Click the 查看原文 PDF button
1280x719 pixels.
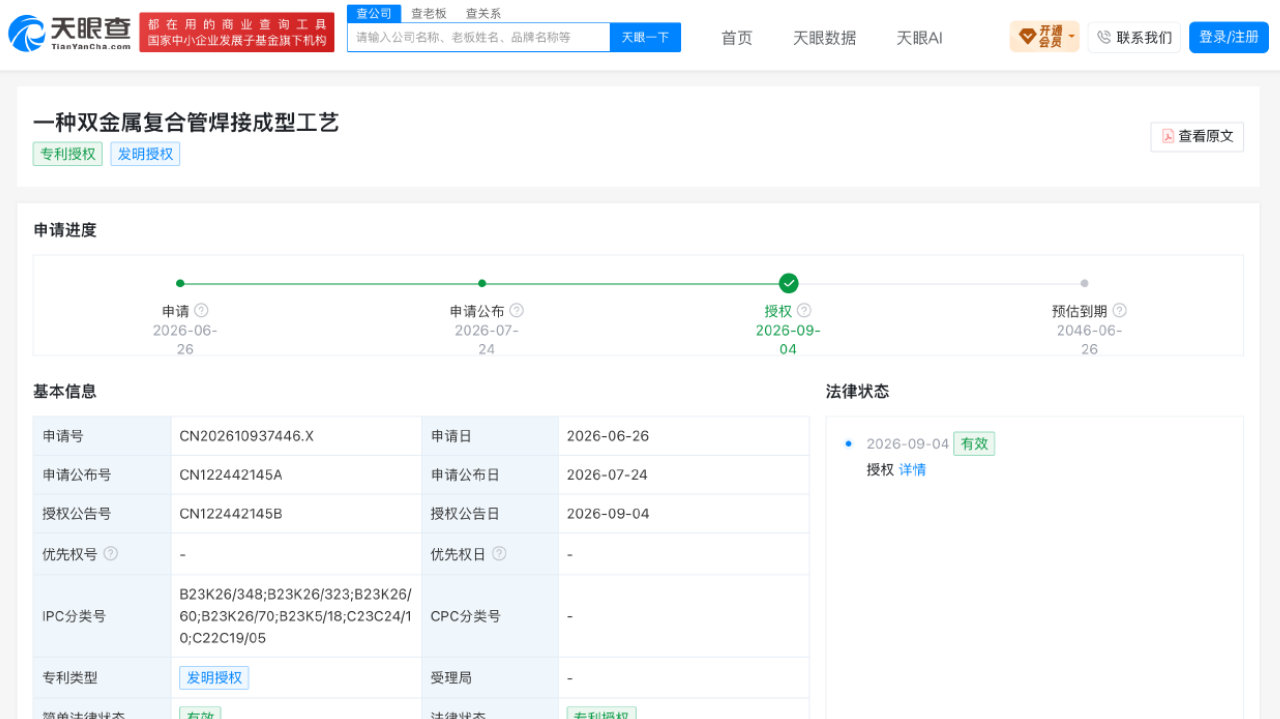point(1197,137)
